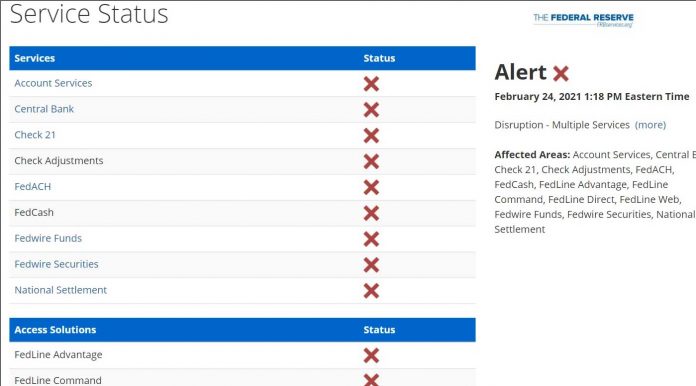The height and width of the screenshot is (386, 696).
Task: Click the FedLine Advantage red X icon
Action: pyautogui.click(x=371, y=355)
